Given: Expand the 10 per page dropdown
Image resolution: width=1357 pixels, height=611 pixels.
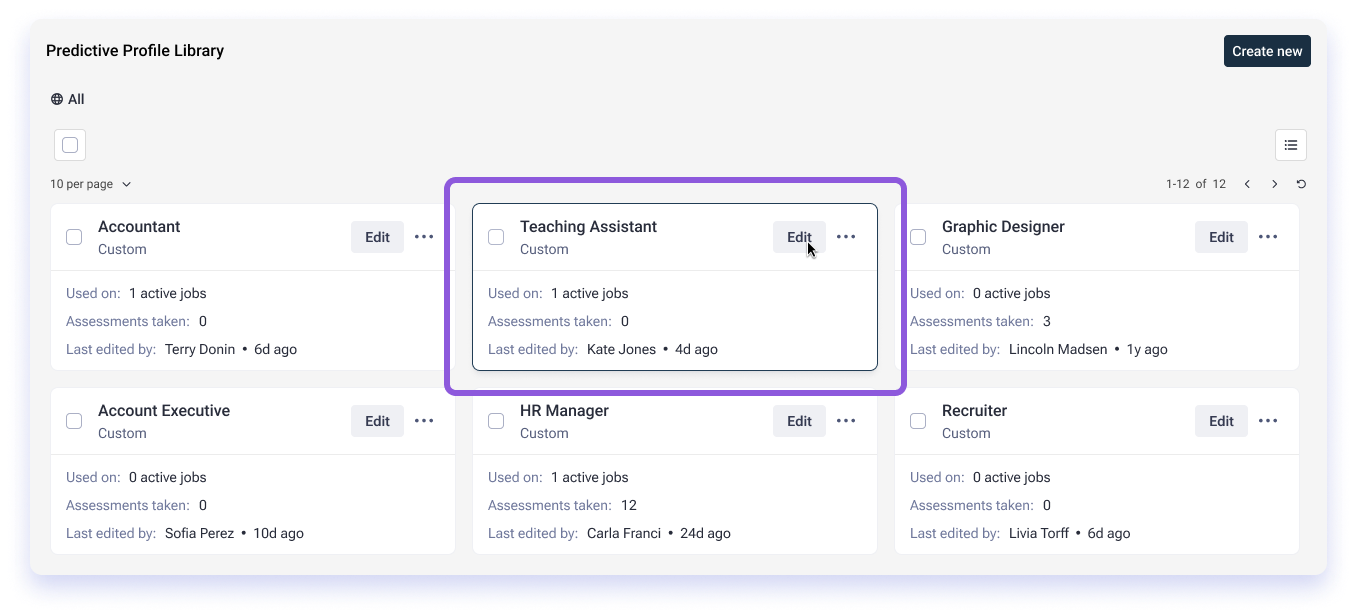Looking at the screenshot, I should point(91,184).
